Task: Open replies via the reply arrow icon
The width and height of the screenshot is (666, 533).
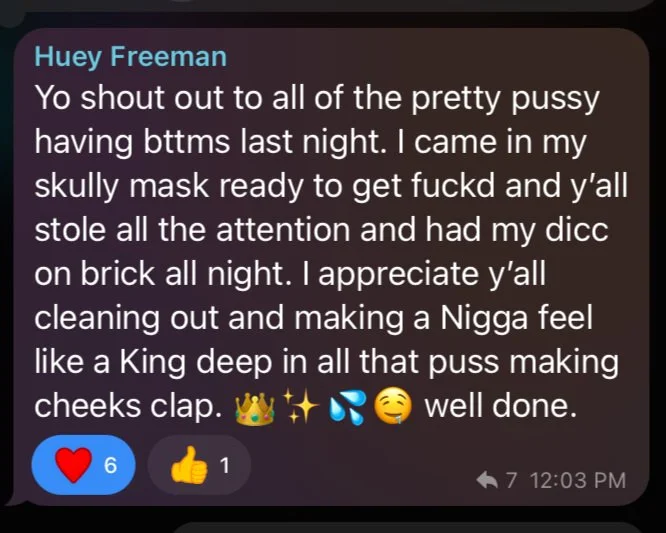Action: pos(487,480)
